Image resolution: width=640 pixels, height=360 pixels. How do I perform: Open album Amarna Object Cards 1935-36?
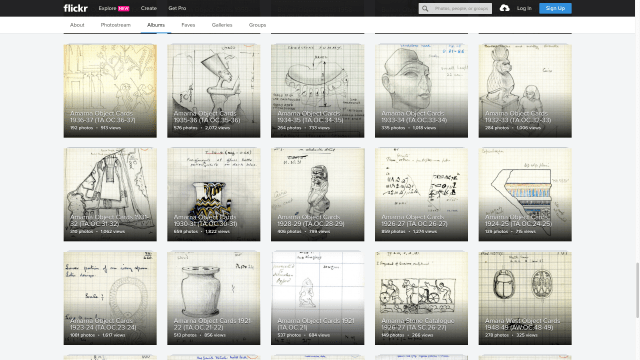click(213, 91)
